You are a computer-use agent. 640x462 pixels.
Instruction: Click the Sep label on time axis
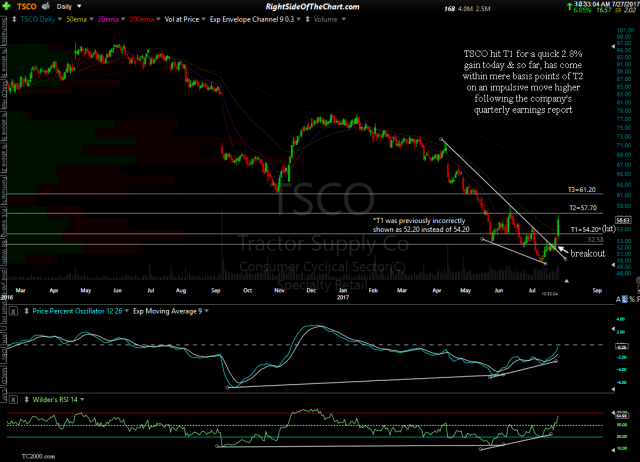coord(597,290)
